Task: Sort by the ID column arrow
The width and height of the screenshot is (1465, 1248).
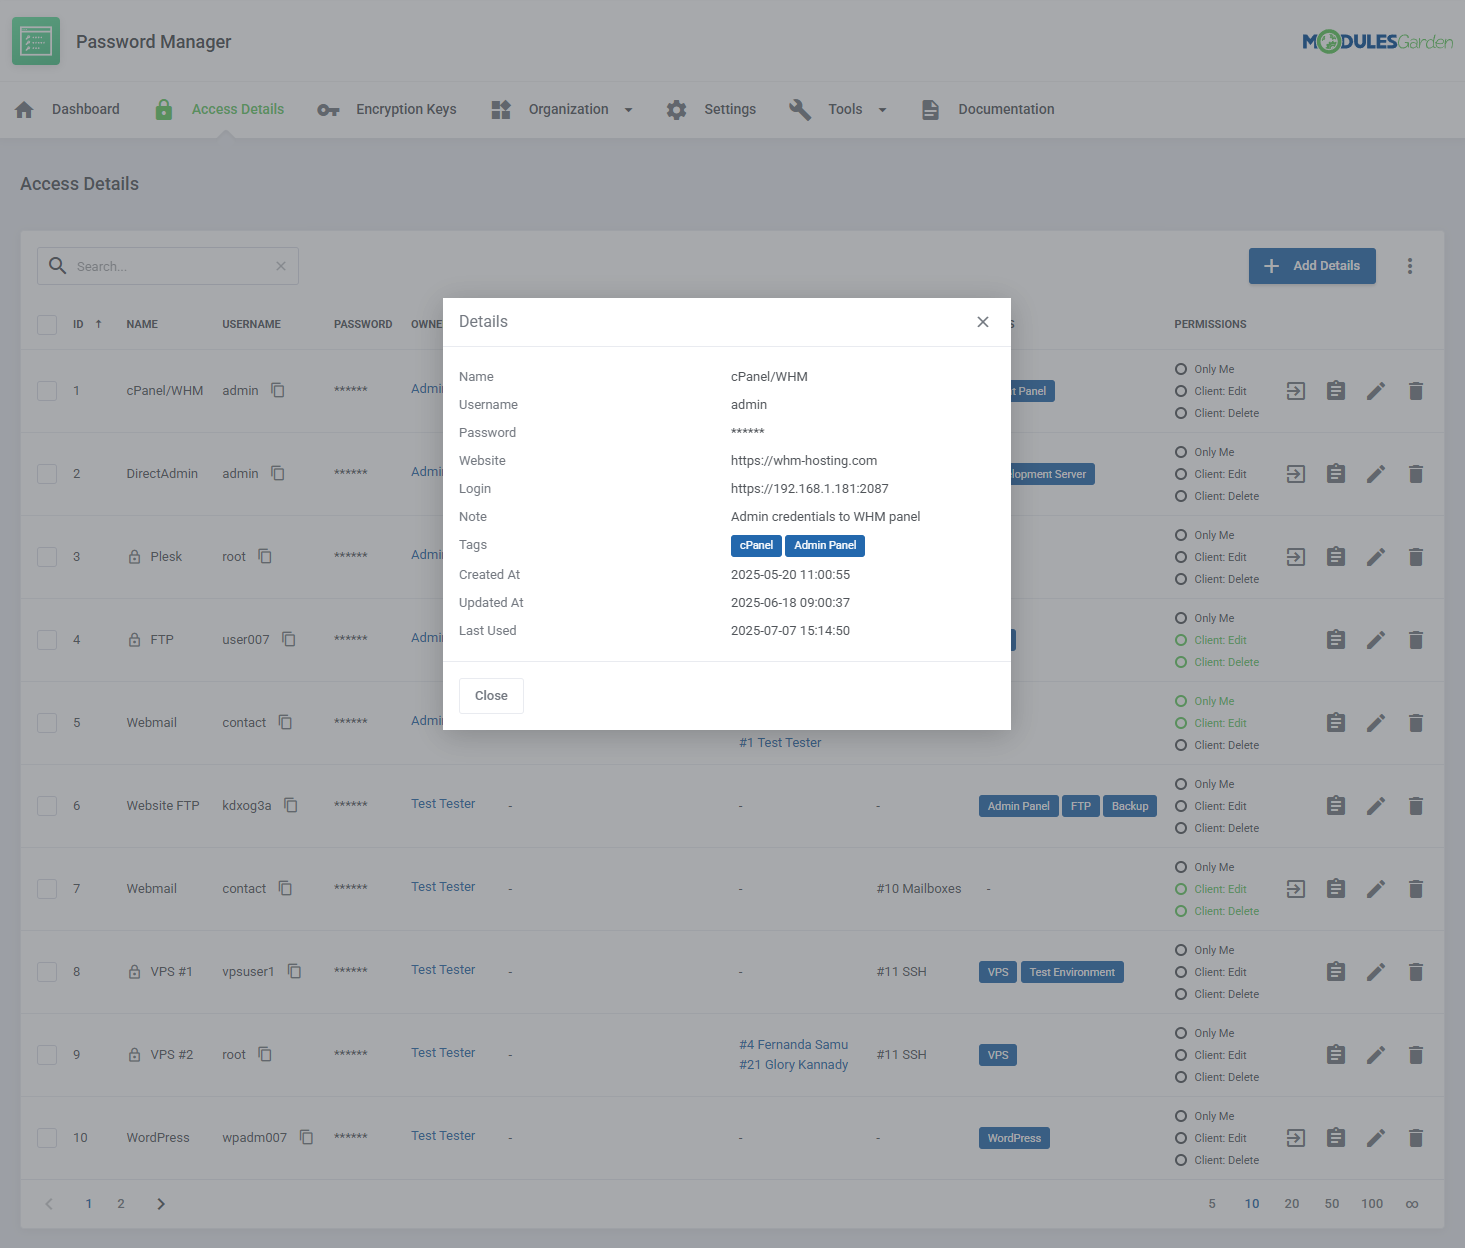Action: pyautogui.click(x=98, y=324)
